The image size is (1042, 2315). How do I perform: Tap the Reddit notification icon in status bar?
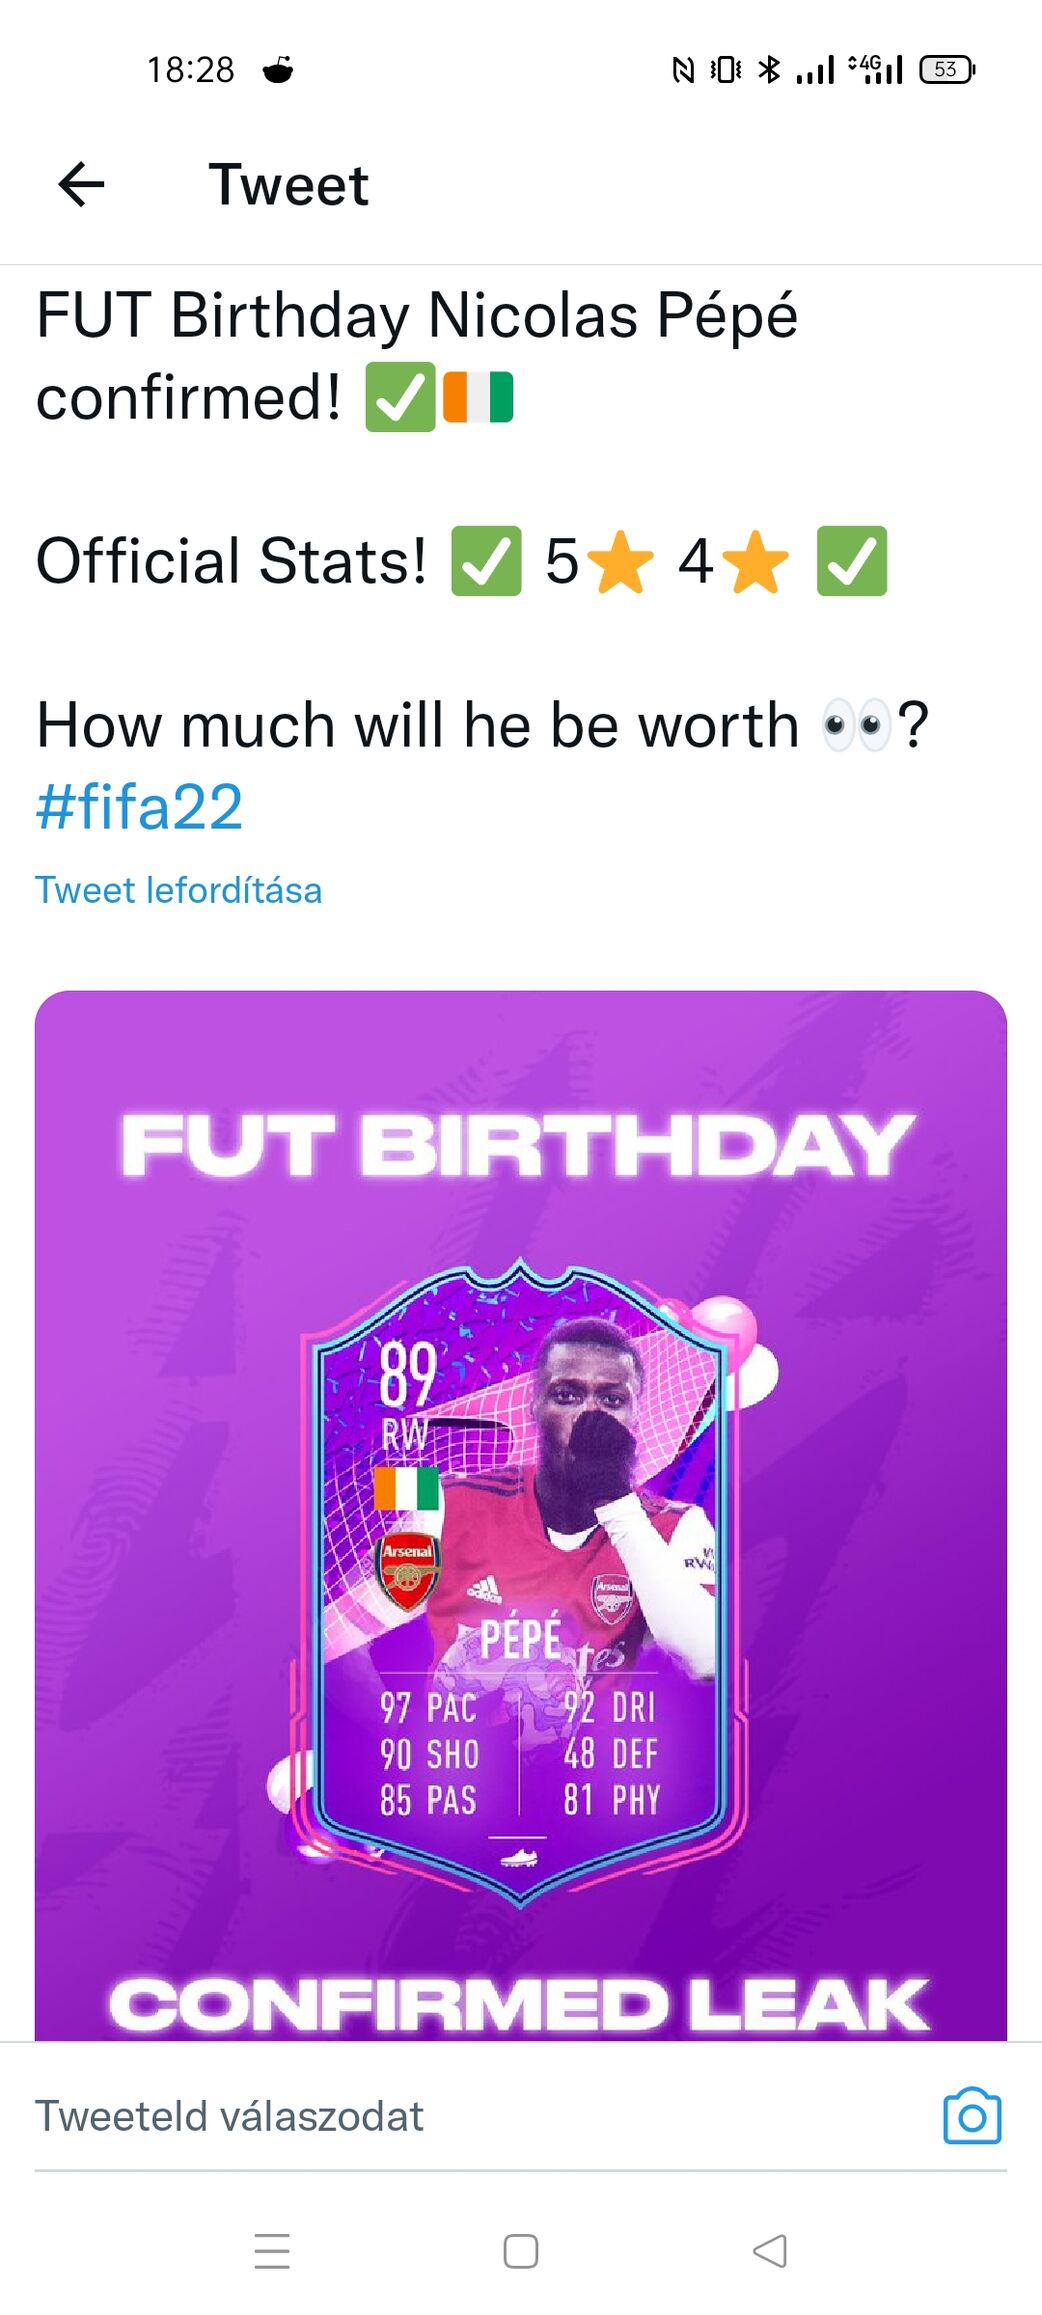click(x=278, y=70)
